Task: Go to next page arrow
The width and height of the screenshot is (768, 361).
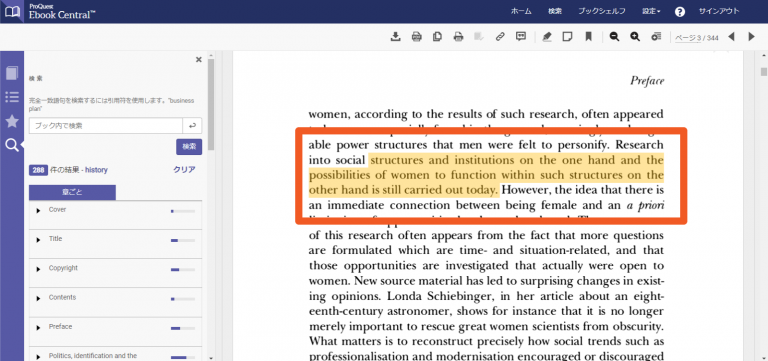Action: click(752, 37)
